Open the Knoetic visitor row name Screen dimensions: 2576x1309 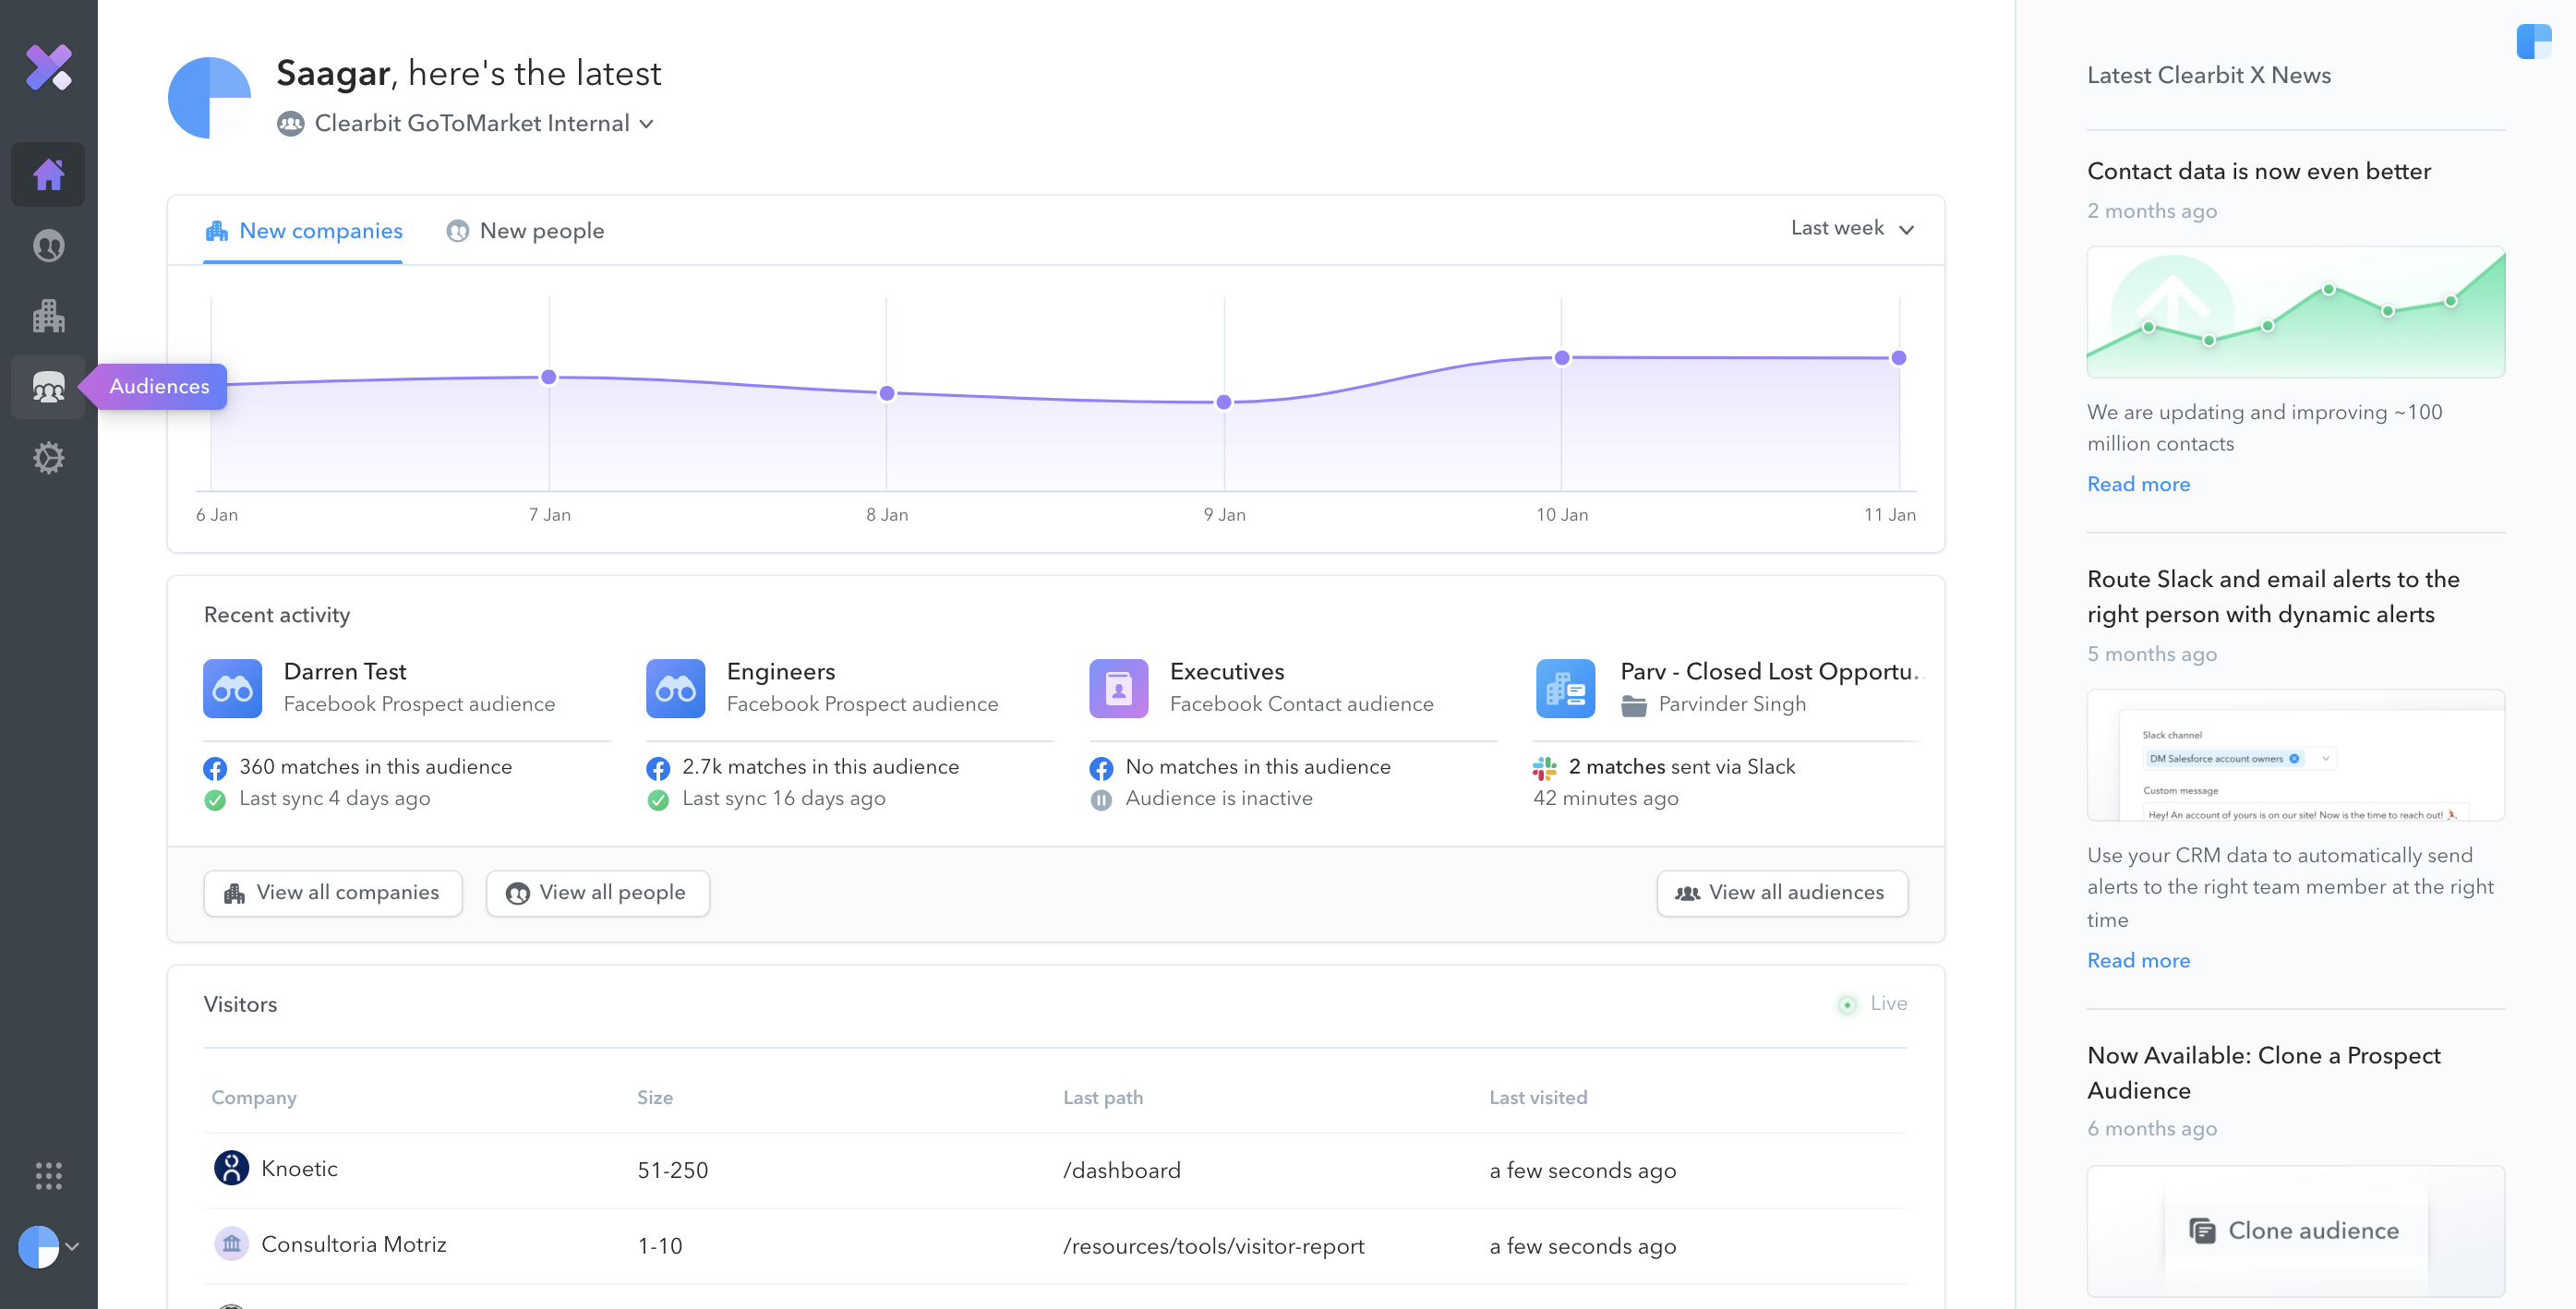299,1168
